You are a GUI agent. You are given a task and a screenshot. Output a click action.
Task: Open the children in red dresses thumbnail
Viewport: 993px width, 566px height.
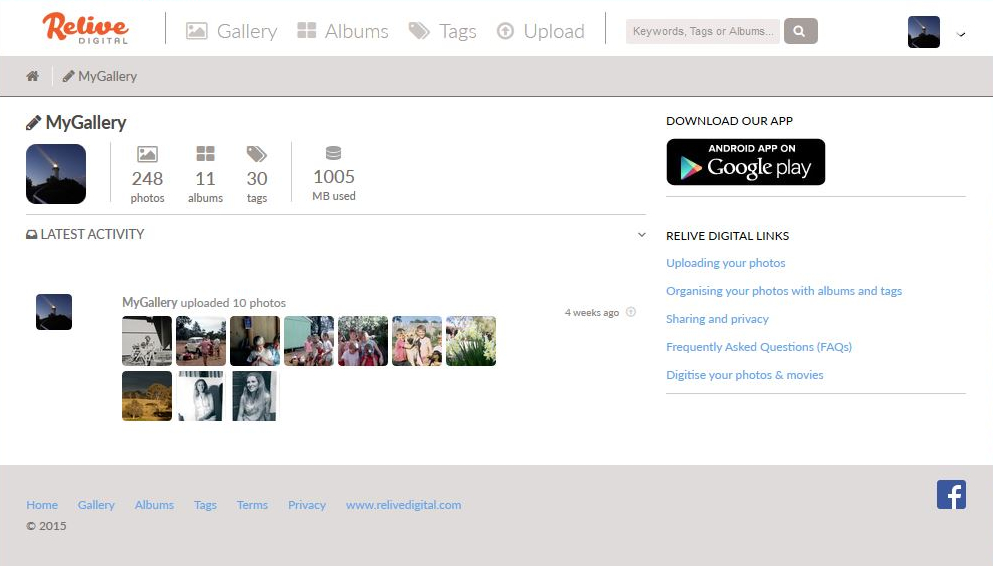pyautogui.click(x=363, y=341)
